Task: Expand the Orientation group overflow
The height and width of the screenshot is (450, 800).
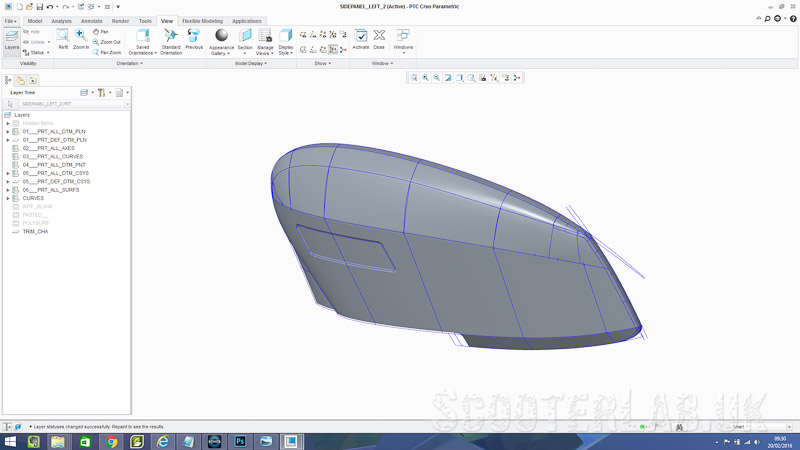Action: tap(130, 63)
